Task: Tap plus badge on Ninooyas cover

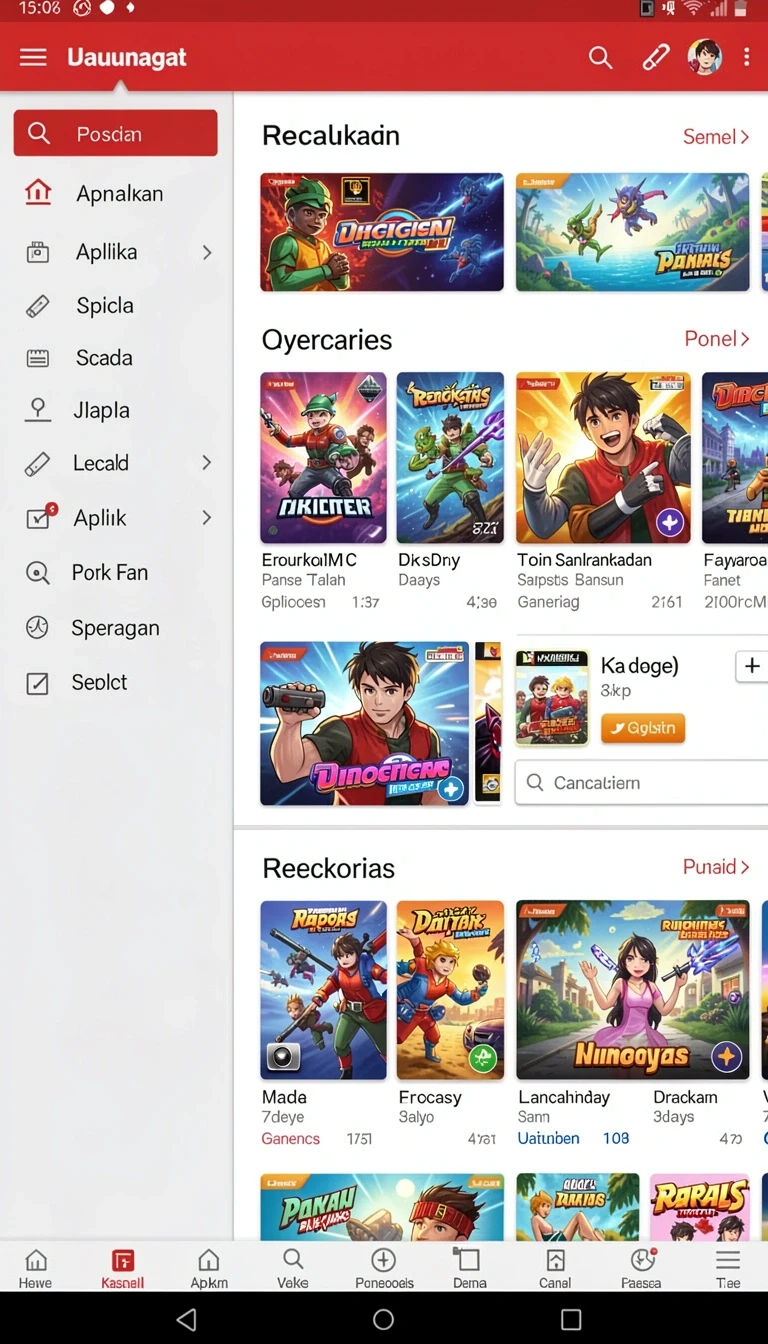Action: coord(726,1056)
